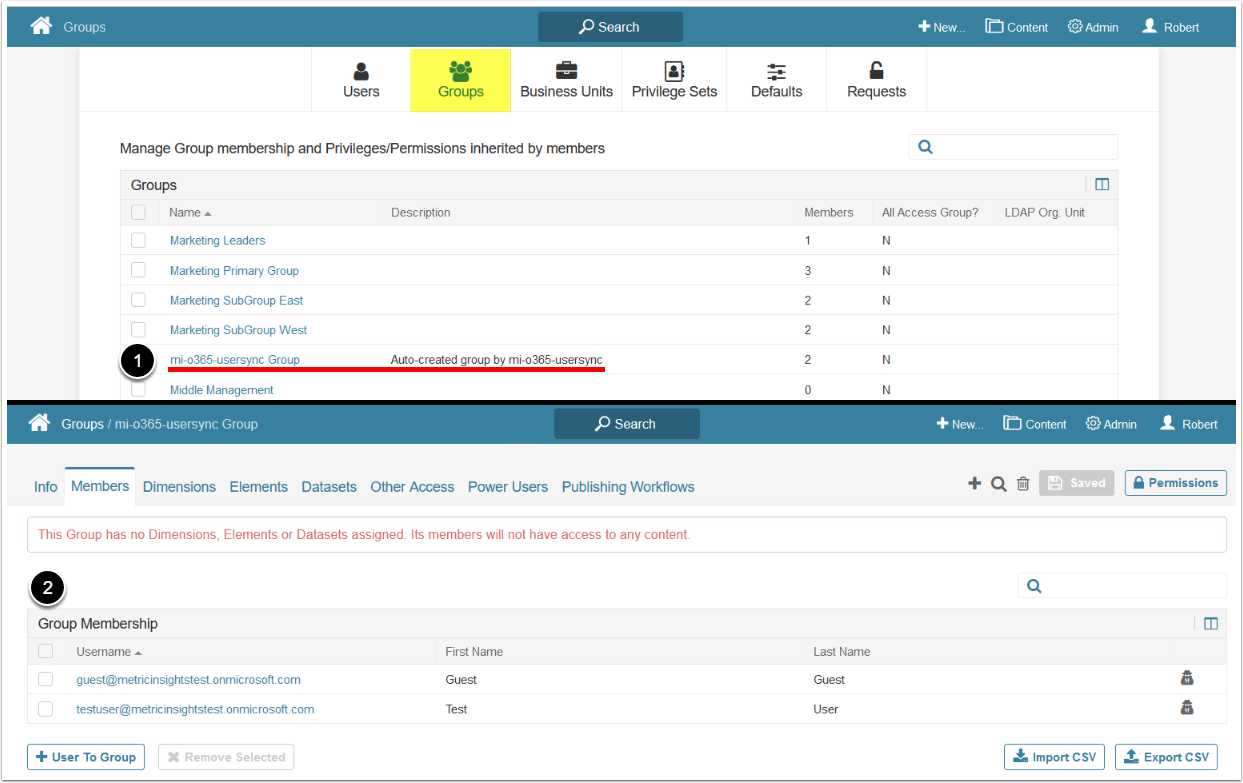The width and height of the screenshot is (1243, 783).
Task: Click the Group Membership search field
Action: [1132, 586]
